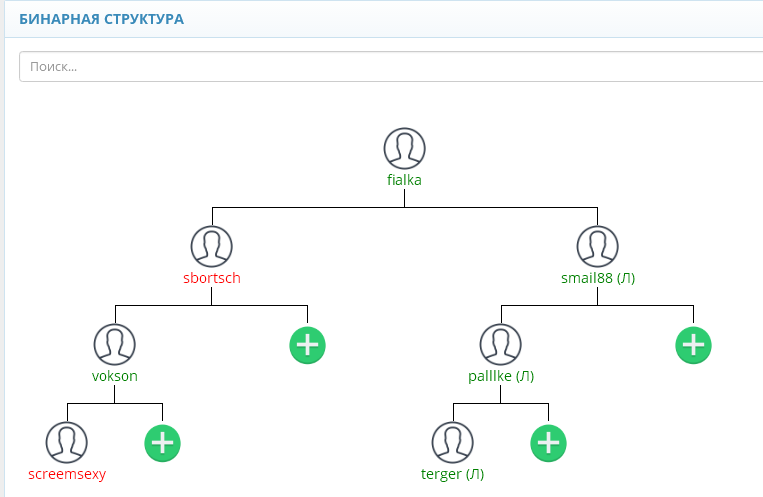
Task: Open the terger user avatar
Action: pos(452,442)
